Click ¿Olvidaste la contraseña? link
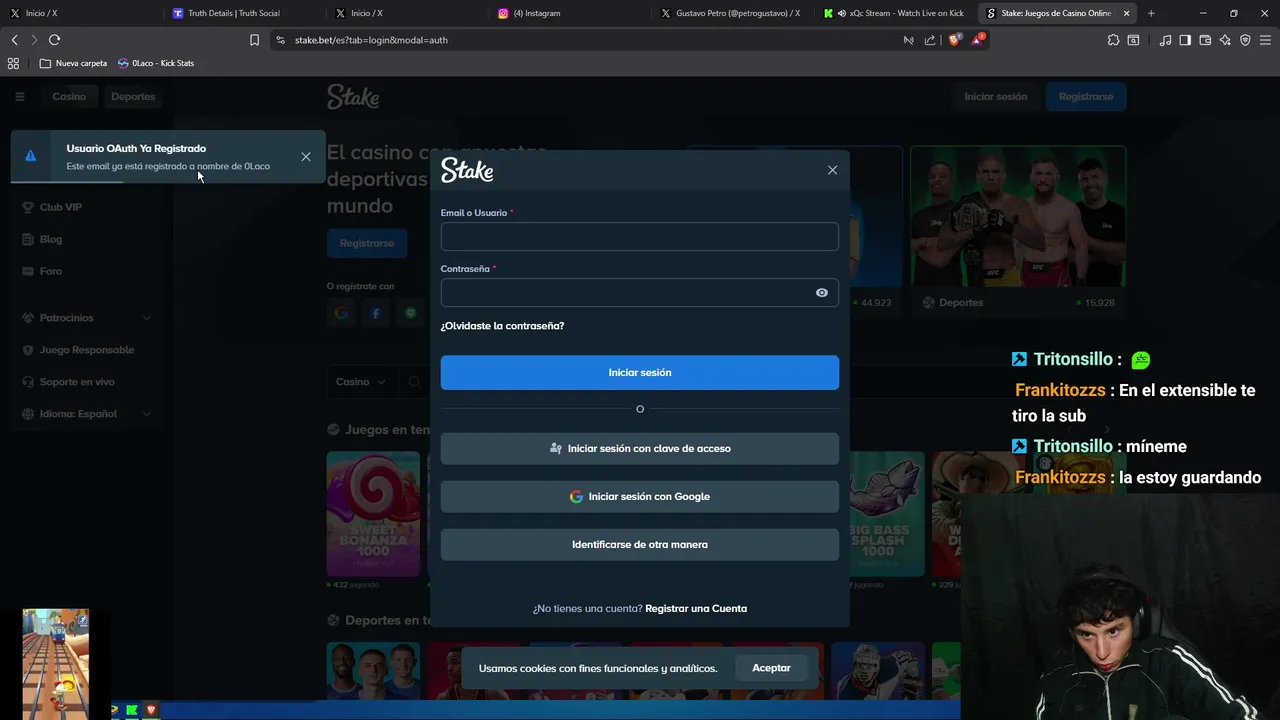 [x=502, y=326]
